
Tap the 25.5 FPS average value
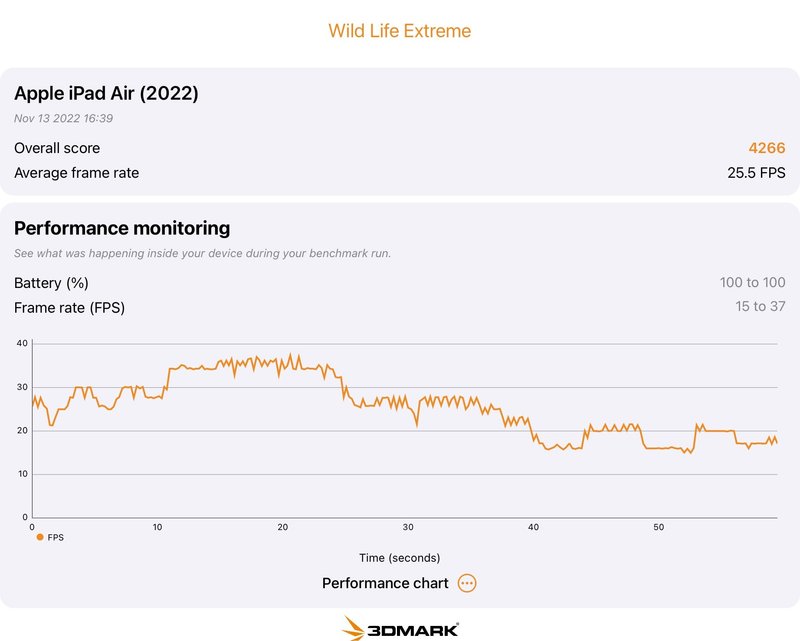pyautogui.click(x=756, y=173)
